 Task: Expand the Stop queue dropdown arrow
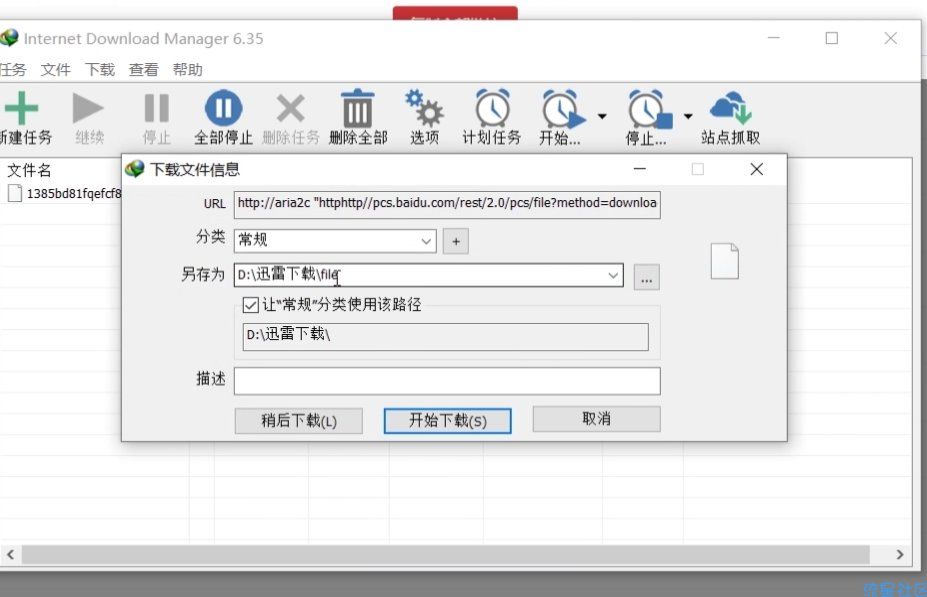pyautogui.click(x=688, y=116)
